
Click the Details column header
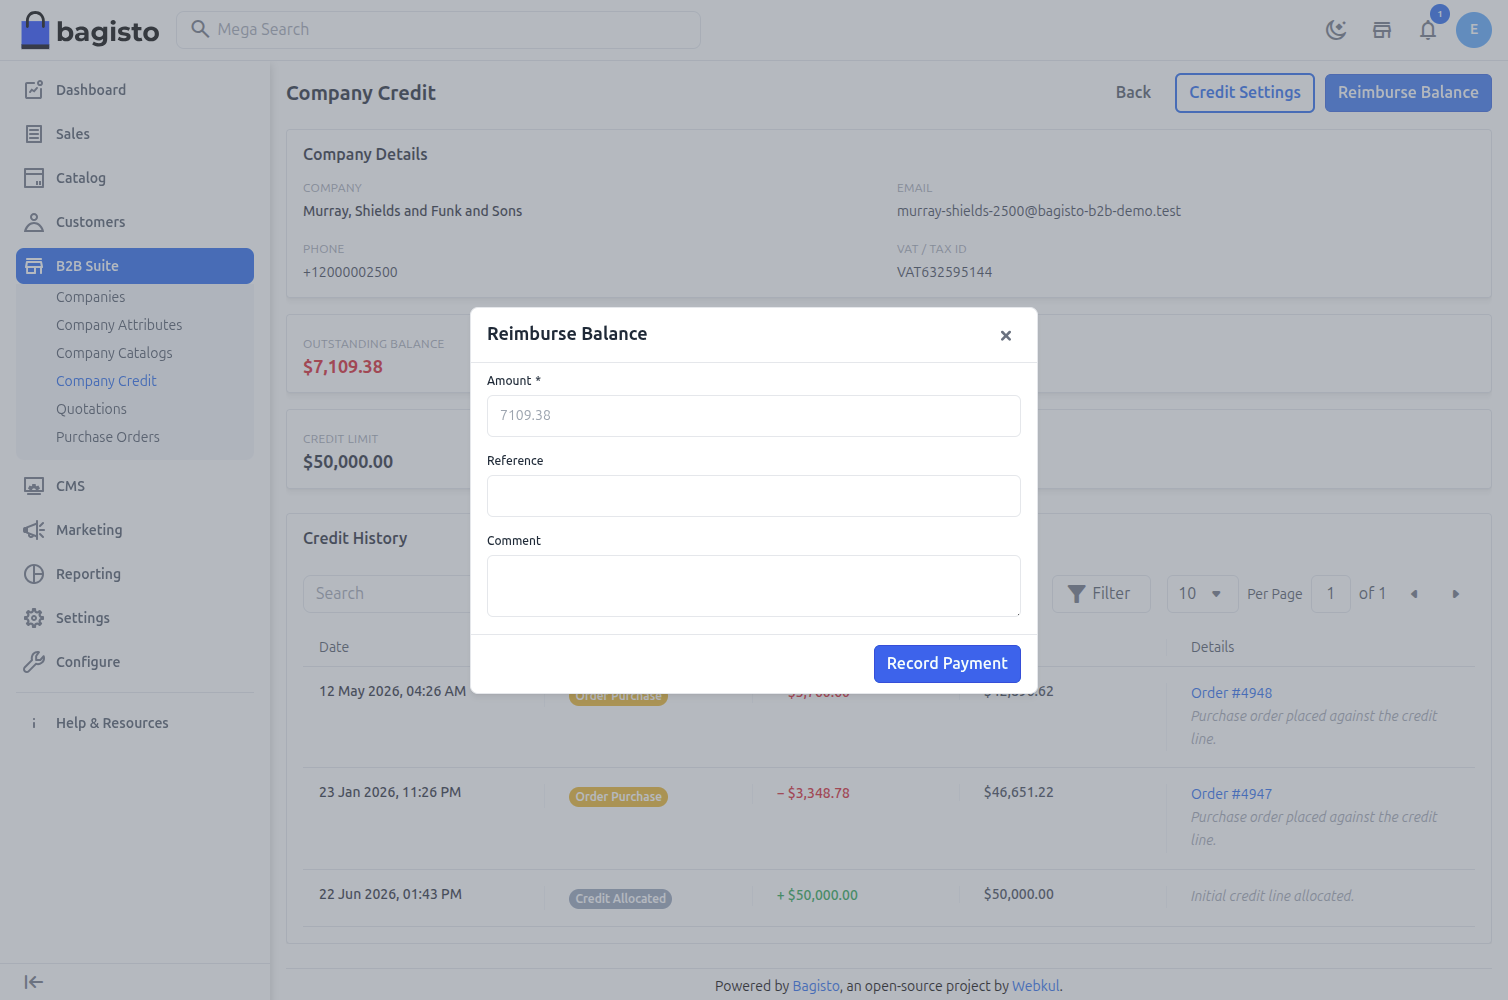(1212, 647)
